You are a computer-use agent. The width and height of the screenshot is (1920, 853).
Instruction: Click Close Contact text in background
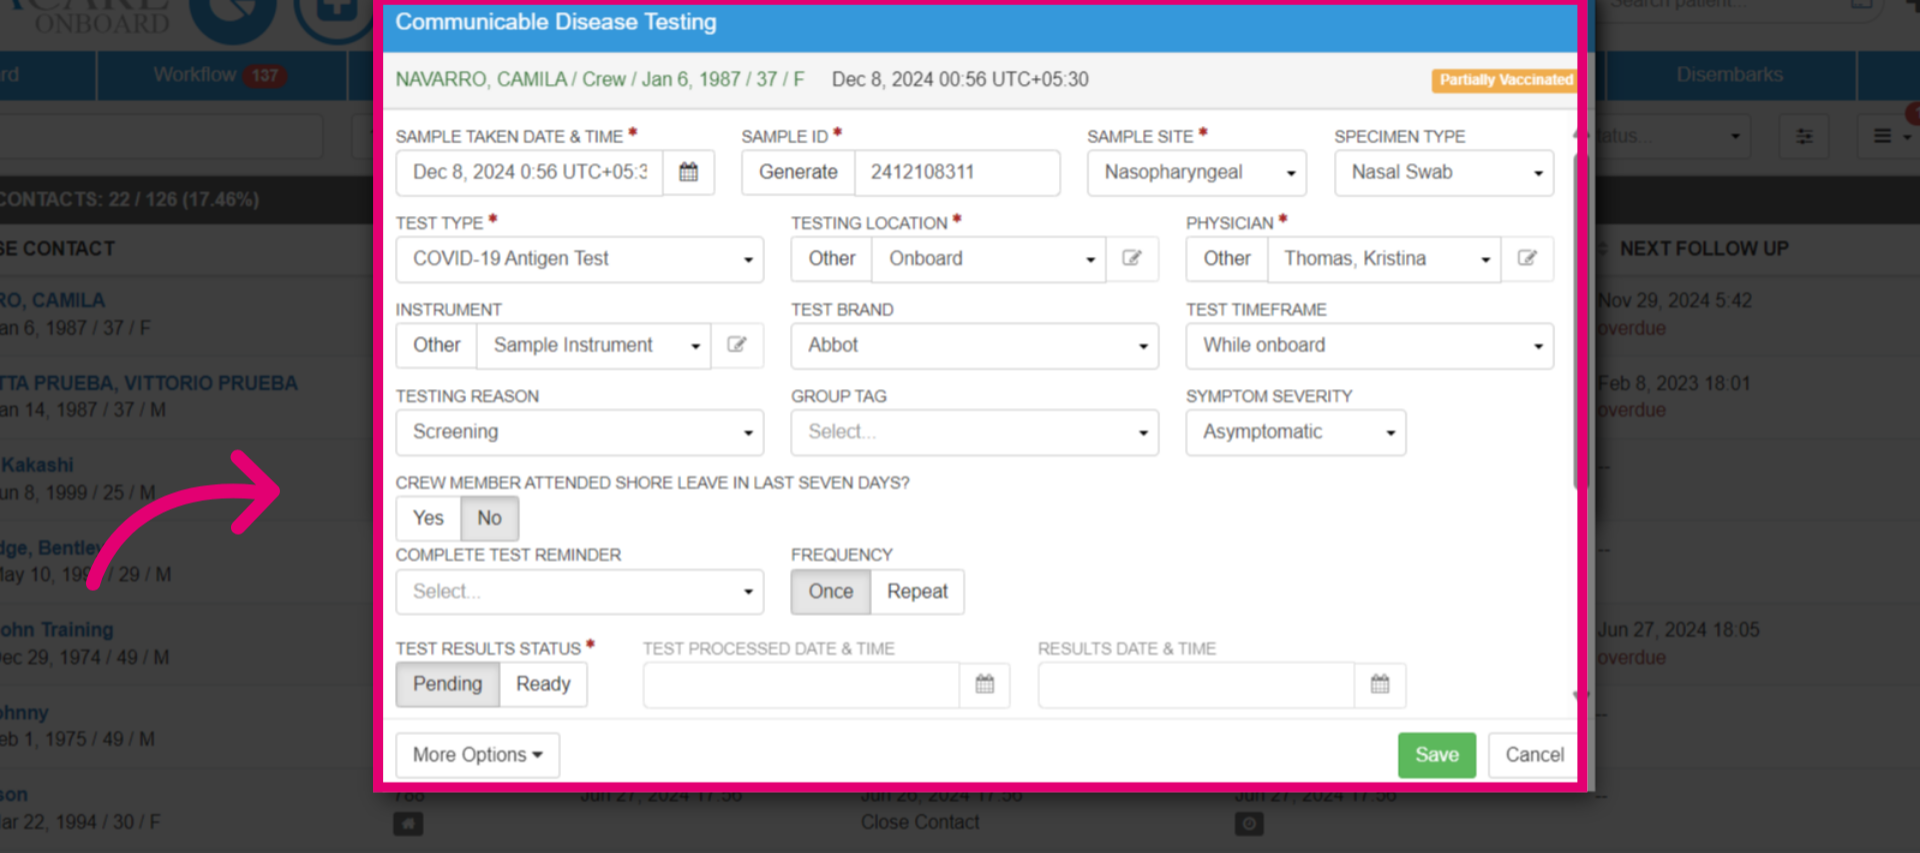coord(920,822)
